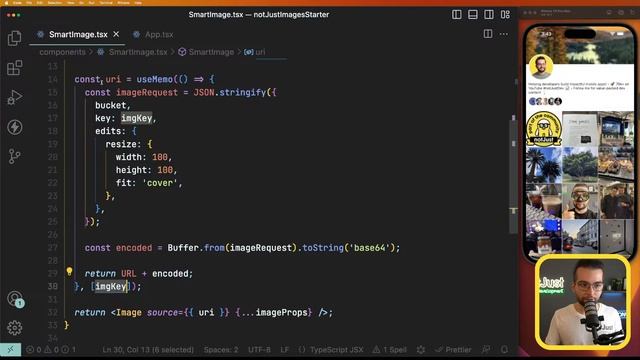Click the '<Image' tag on line 32
The image size is (640, 360).
click(x=126, y=313)
